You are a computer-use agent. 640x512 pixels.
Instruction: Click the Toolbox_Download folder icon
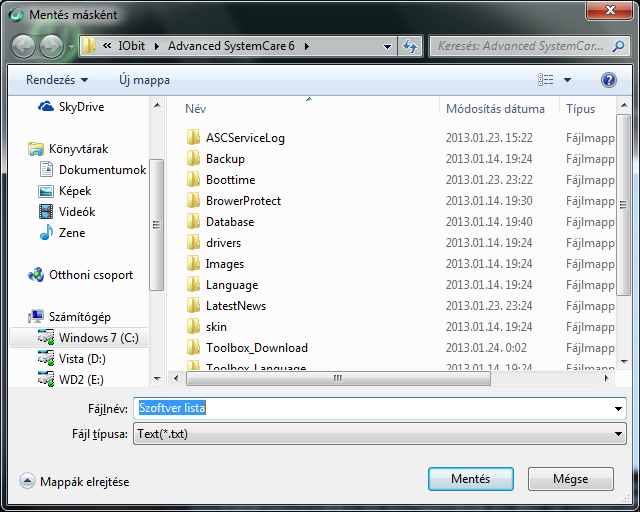(x=193, y=347)
